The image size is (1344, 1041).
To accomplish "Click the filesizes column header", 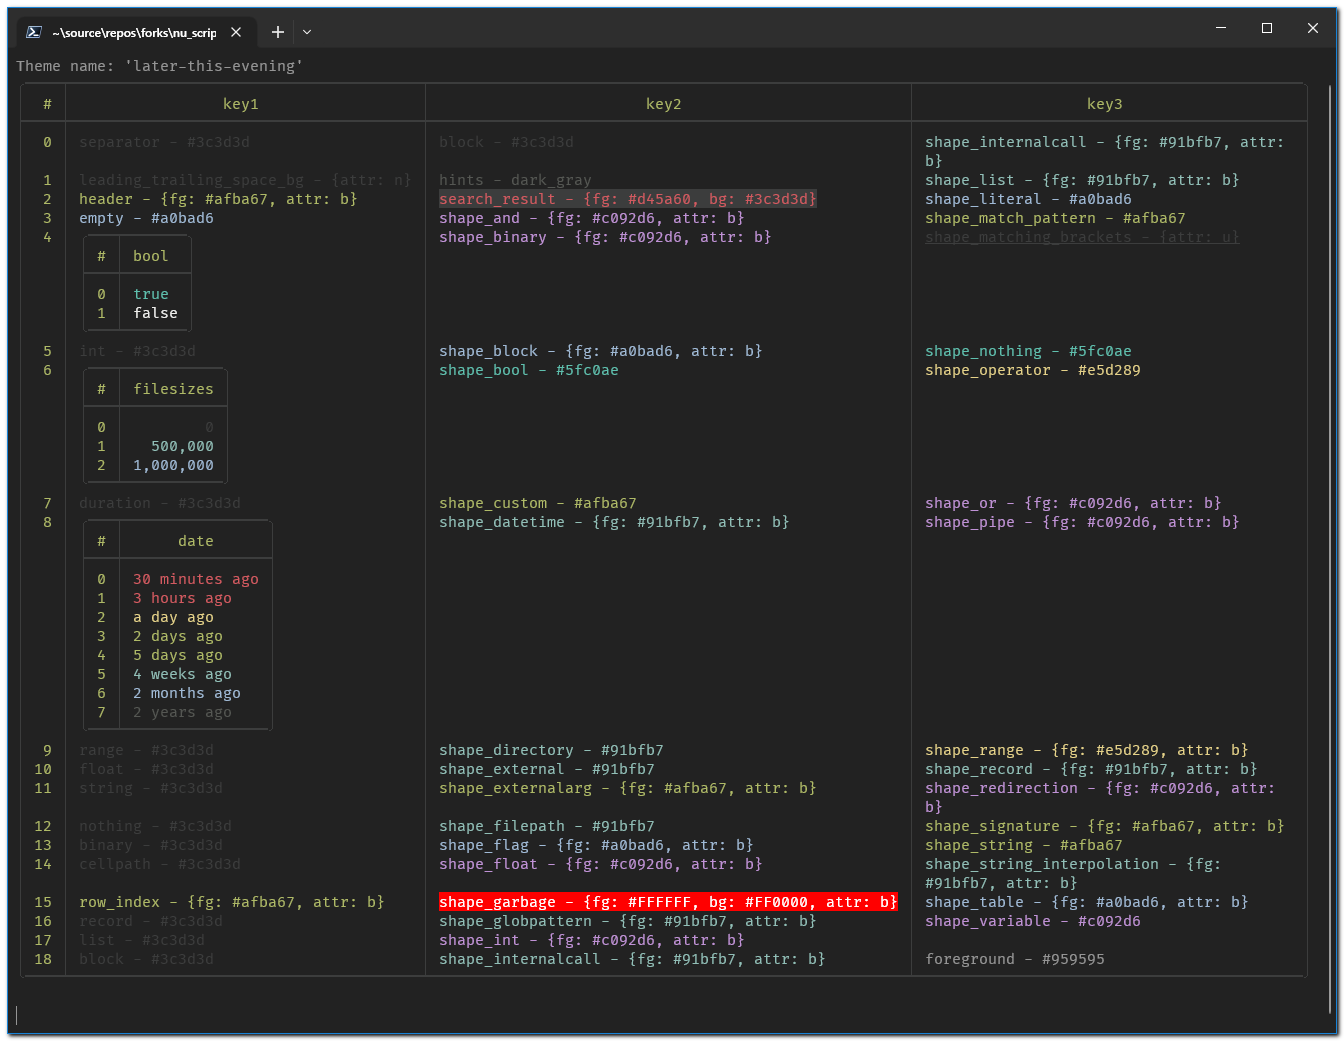I will point(174,389).
